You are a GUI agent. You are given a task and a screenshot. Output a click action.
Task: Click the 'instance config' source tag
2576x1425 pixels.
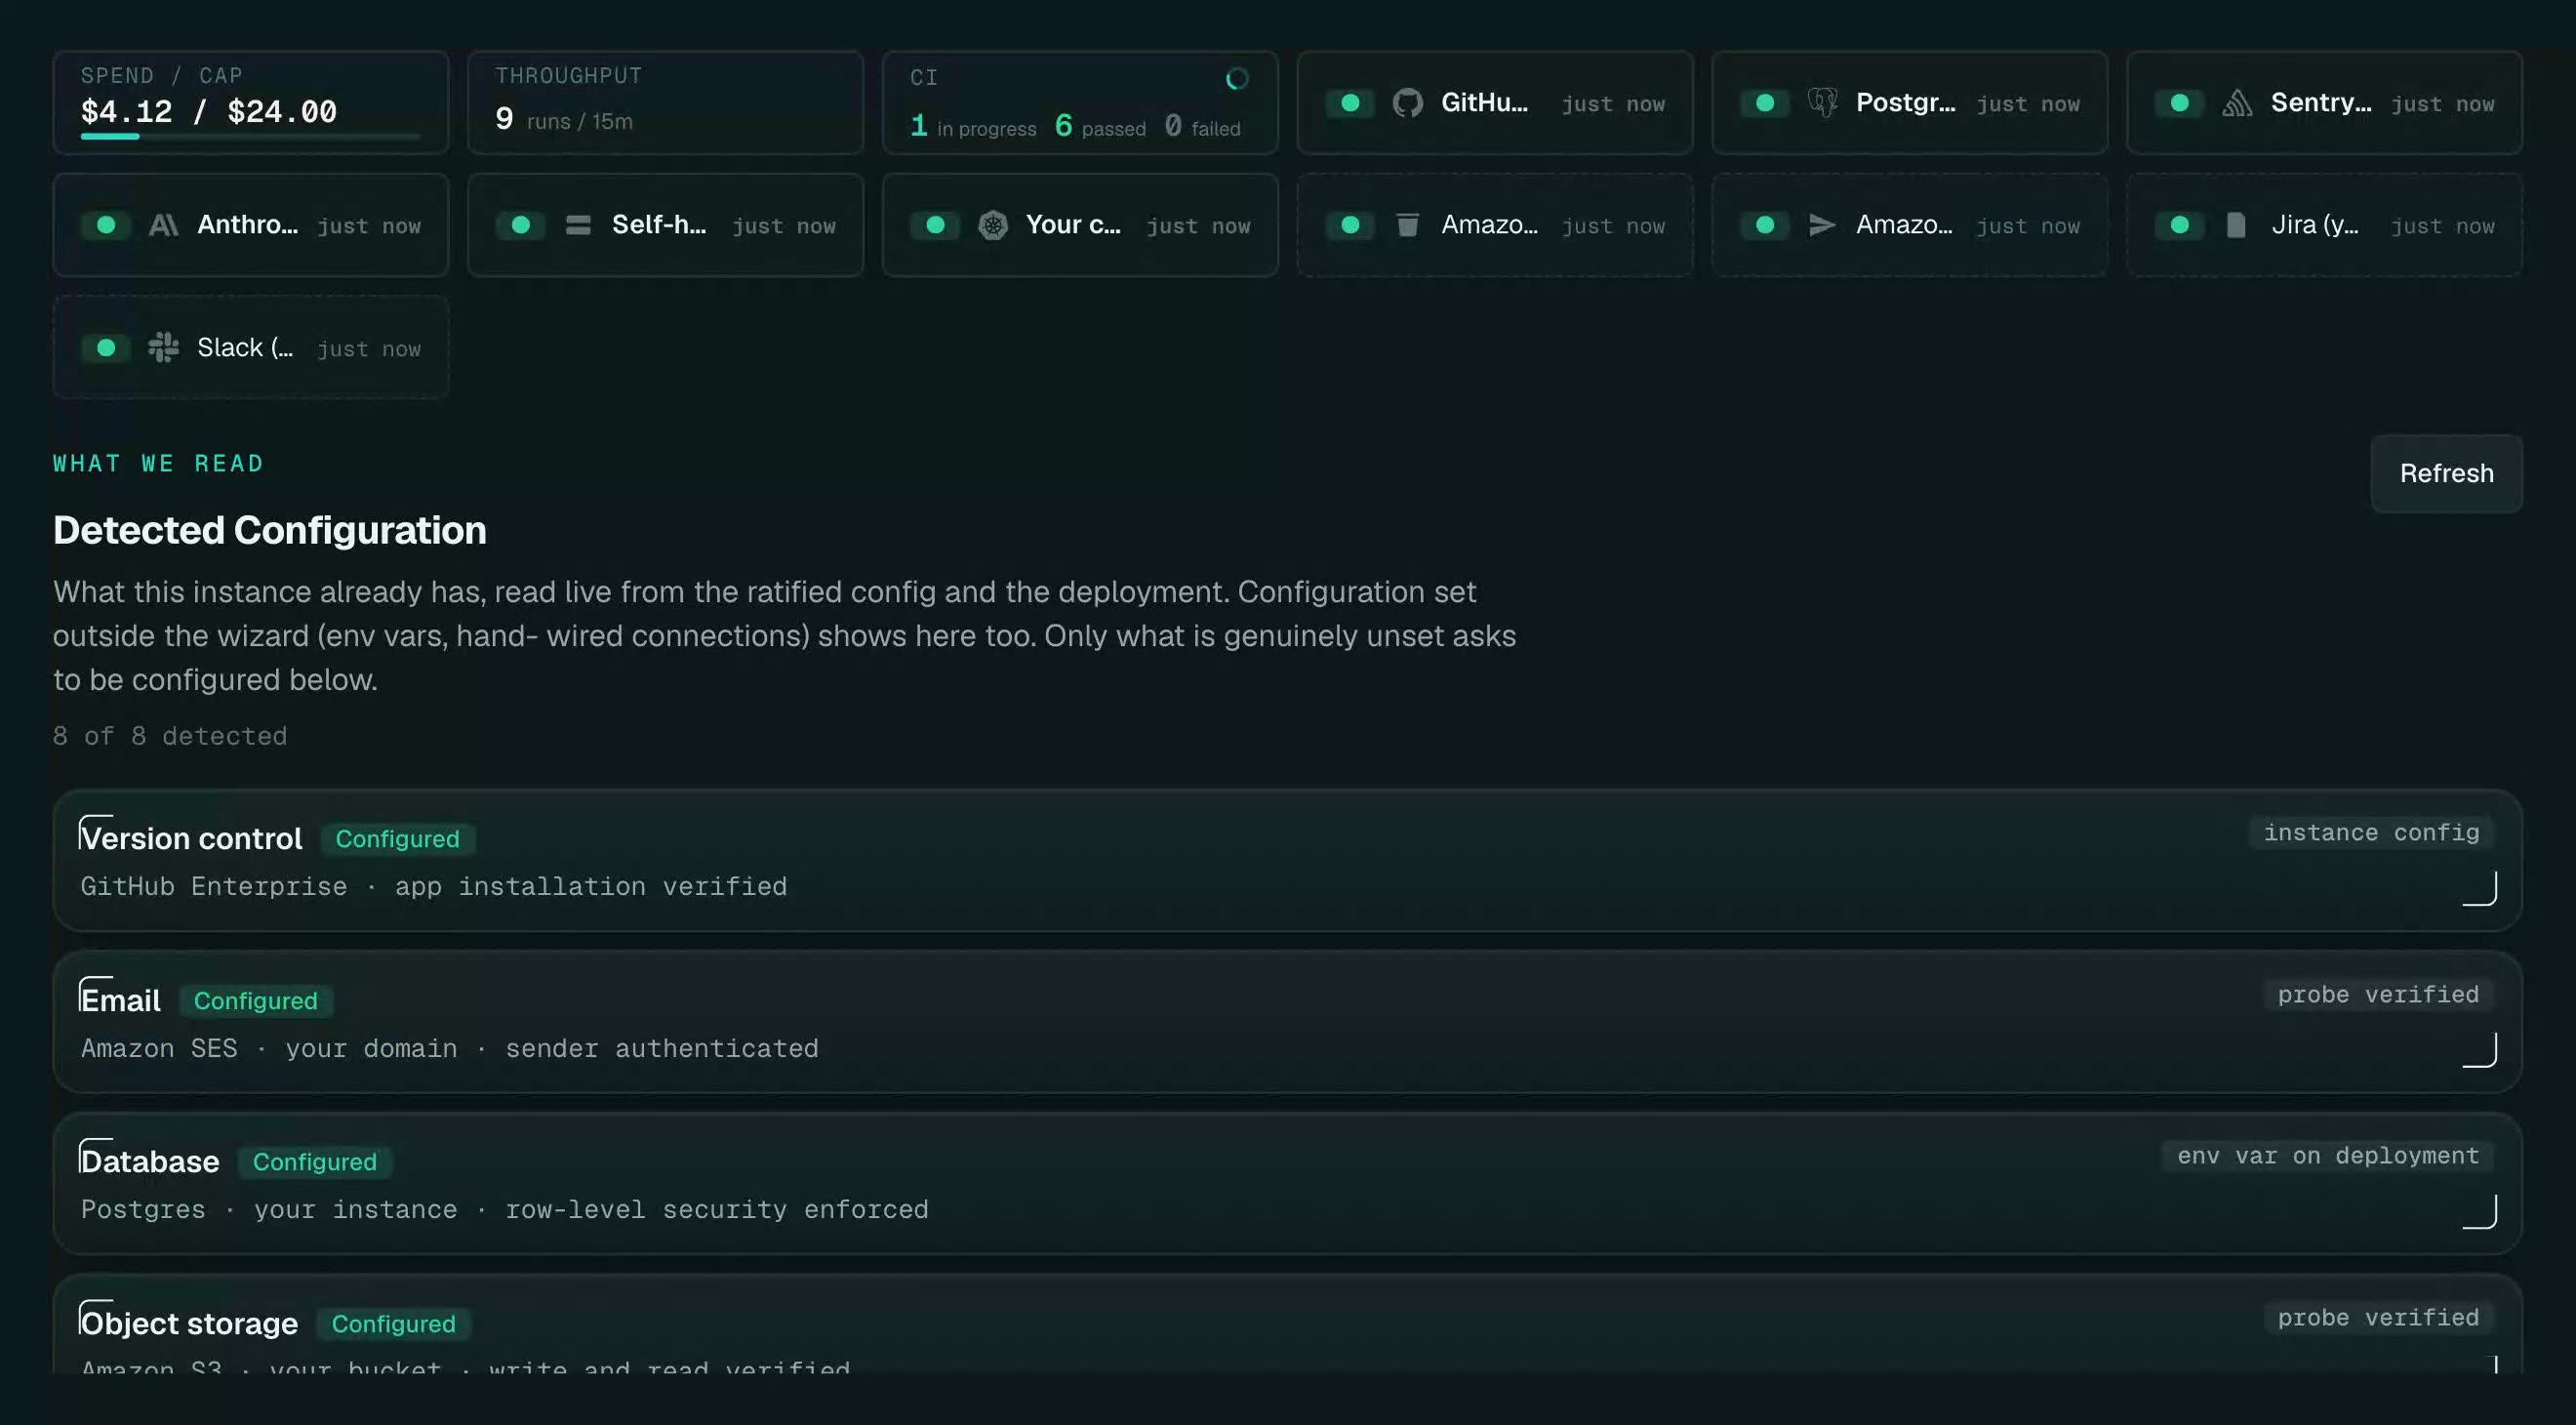point(2371,832)
